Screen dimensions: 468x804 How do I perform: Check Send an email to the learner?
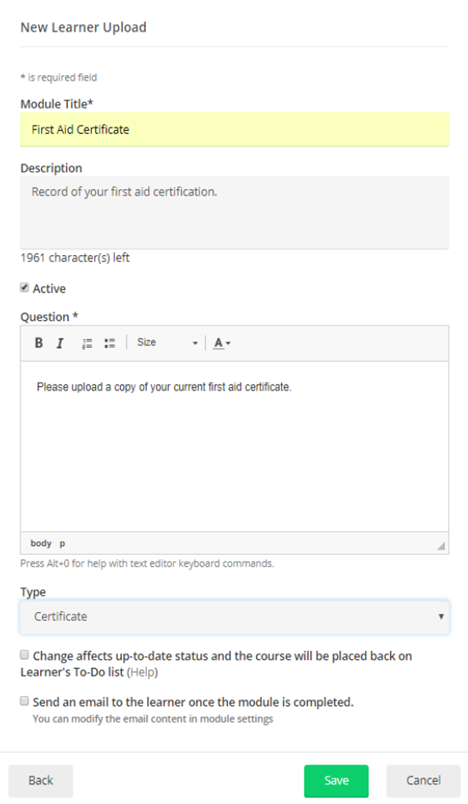pyautogui.click(x=24, y=701)
